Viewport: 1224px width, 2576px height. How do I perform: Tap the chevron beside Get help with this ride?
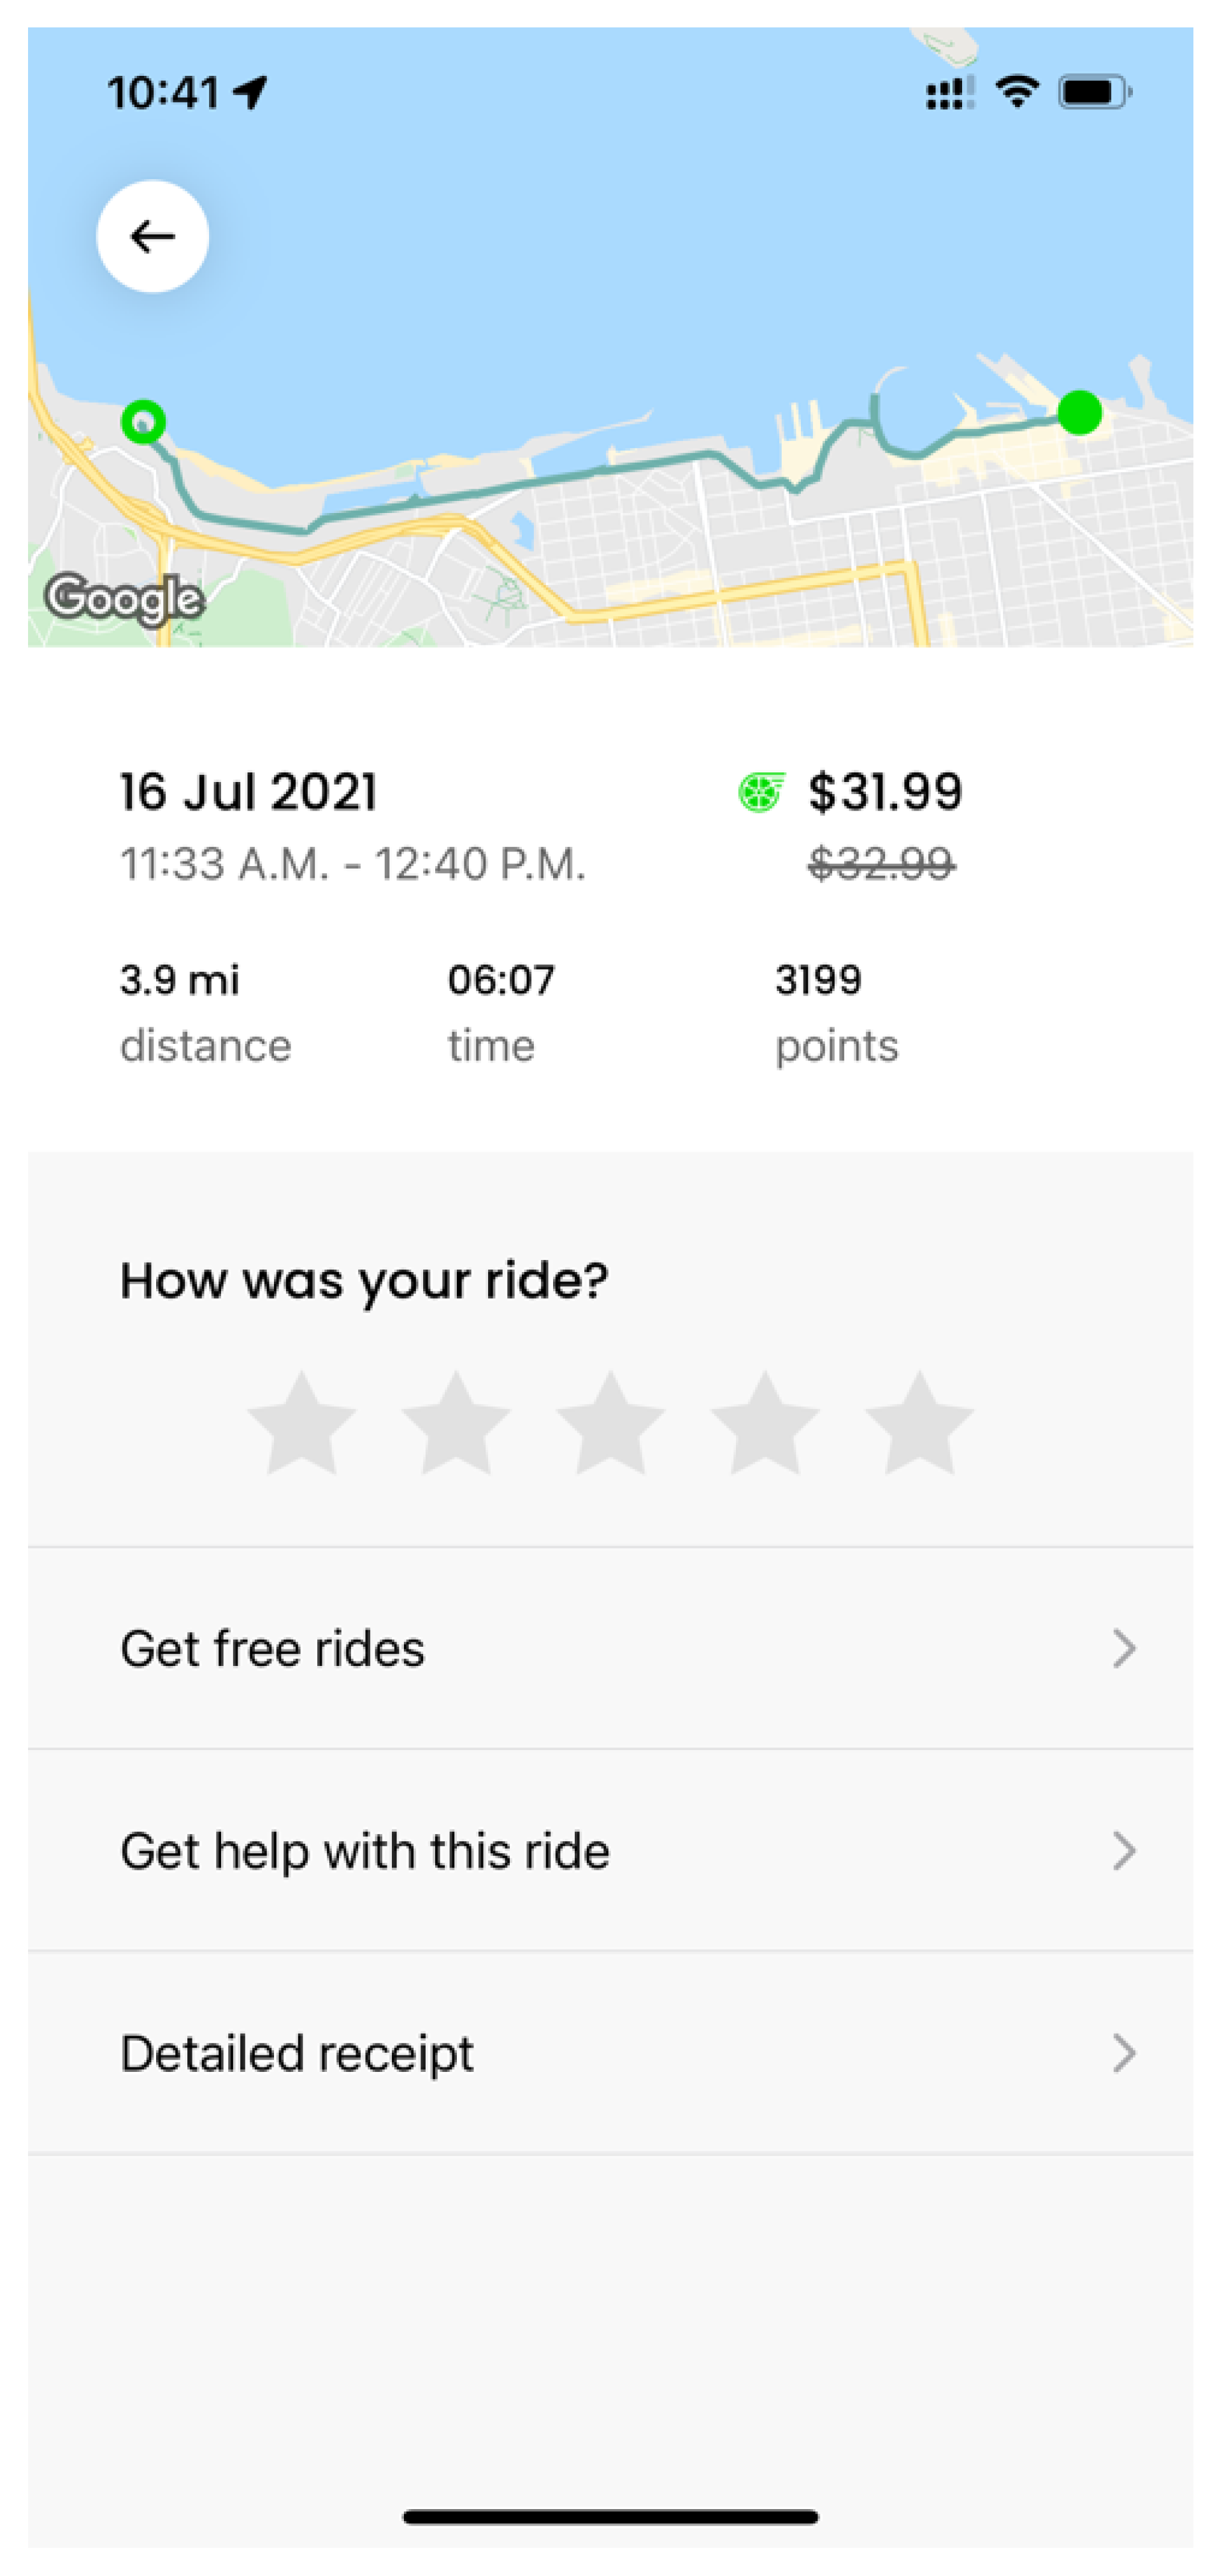coord(1124,1851)
